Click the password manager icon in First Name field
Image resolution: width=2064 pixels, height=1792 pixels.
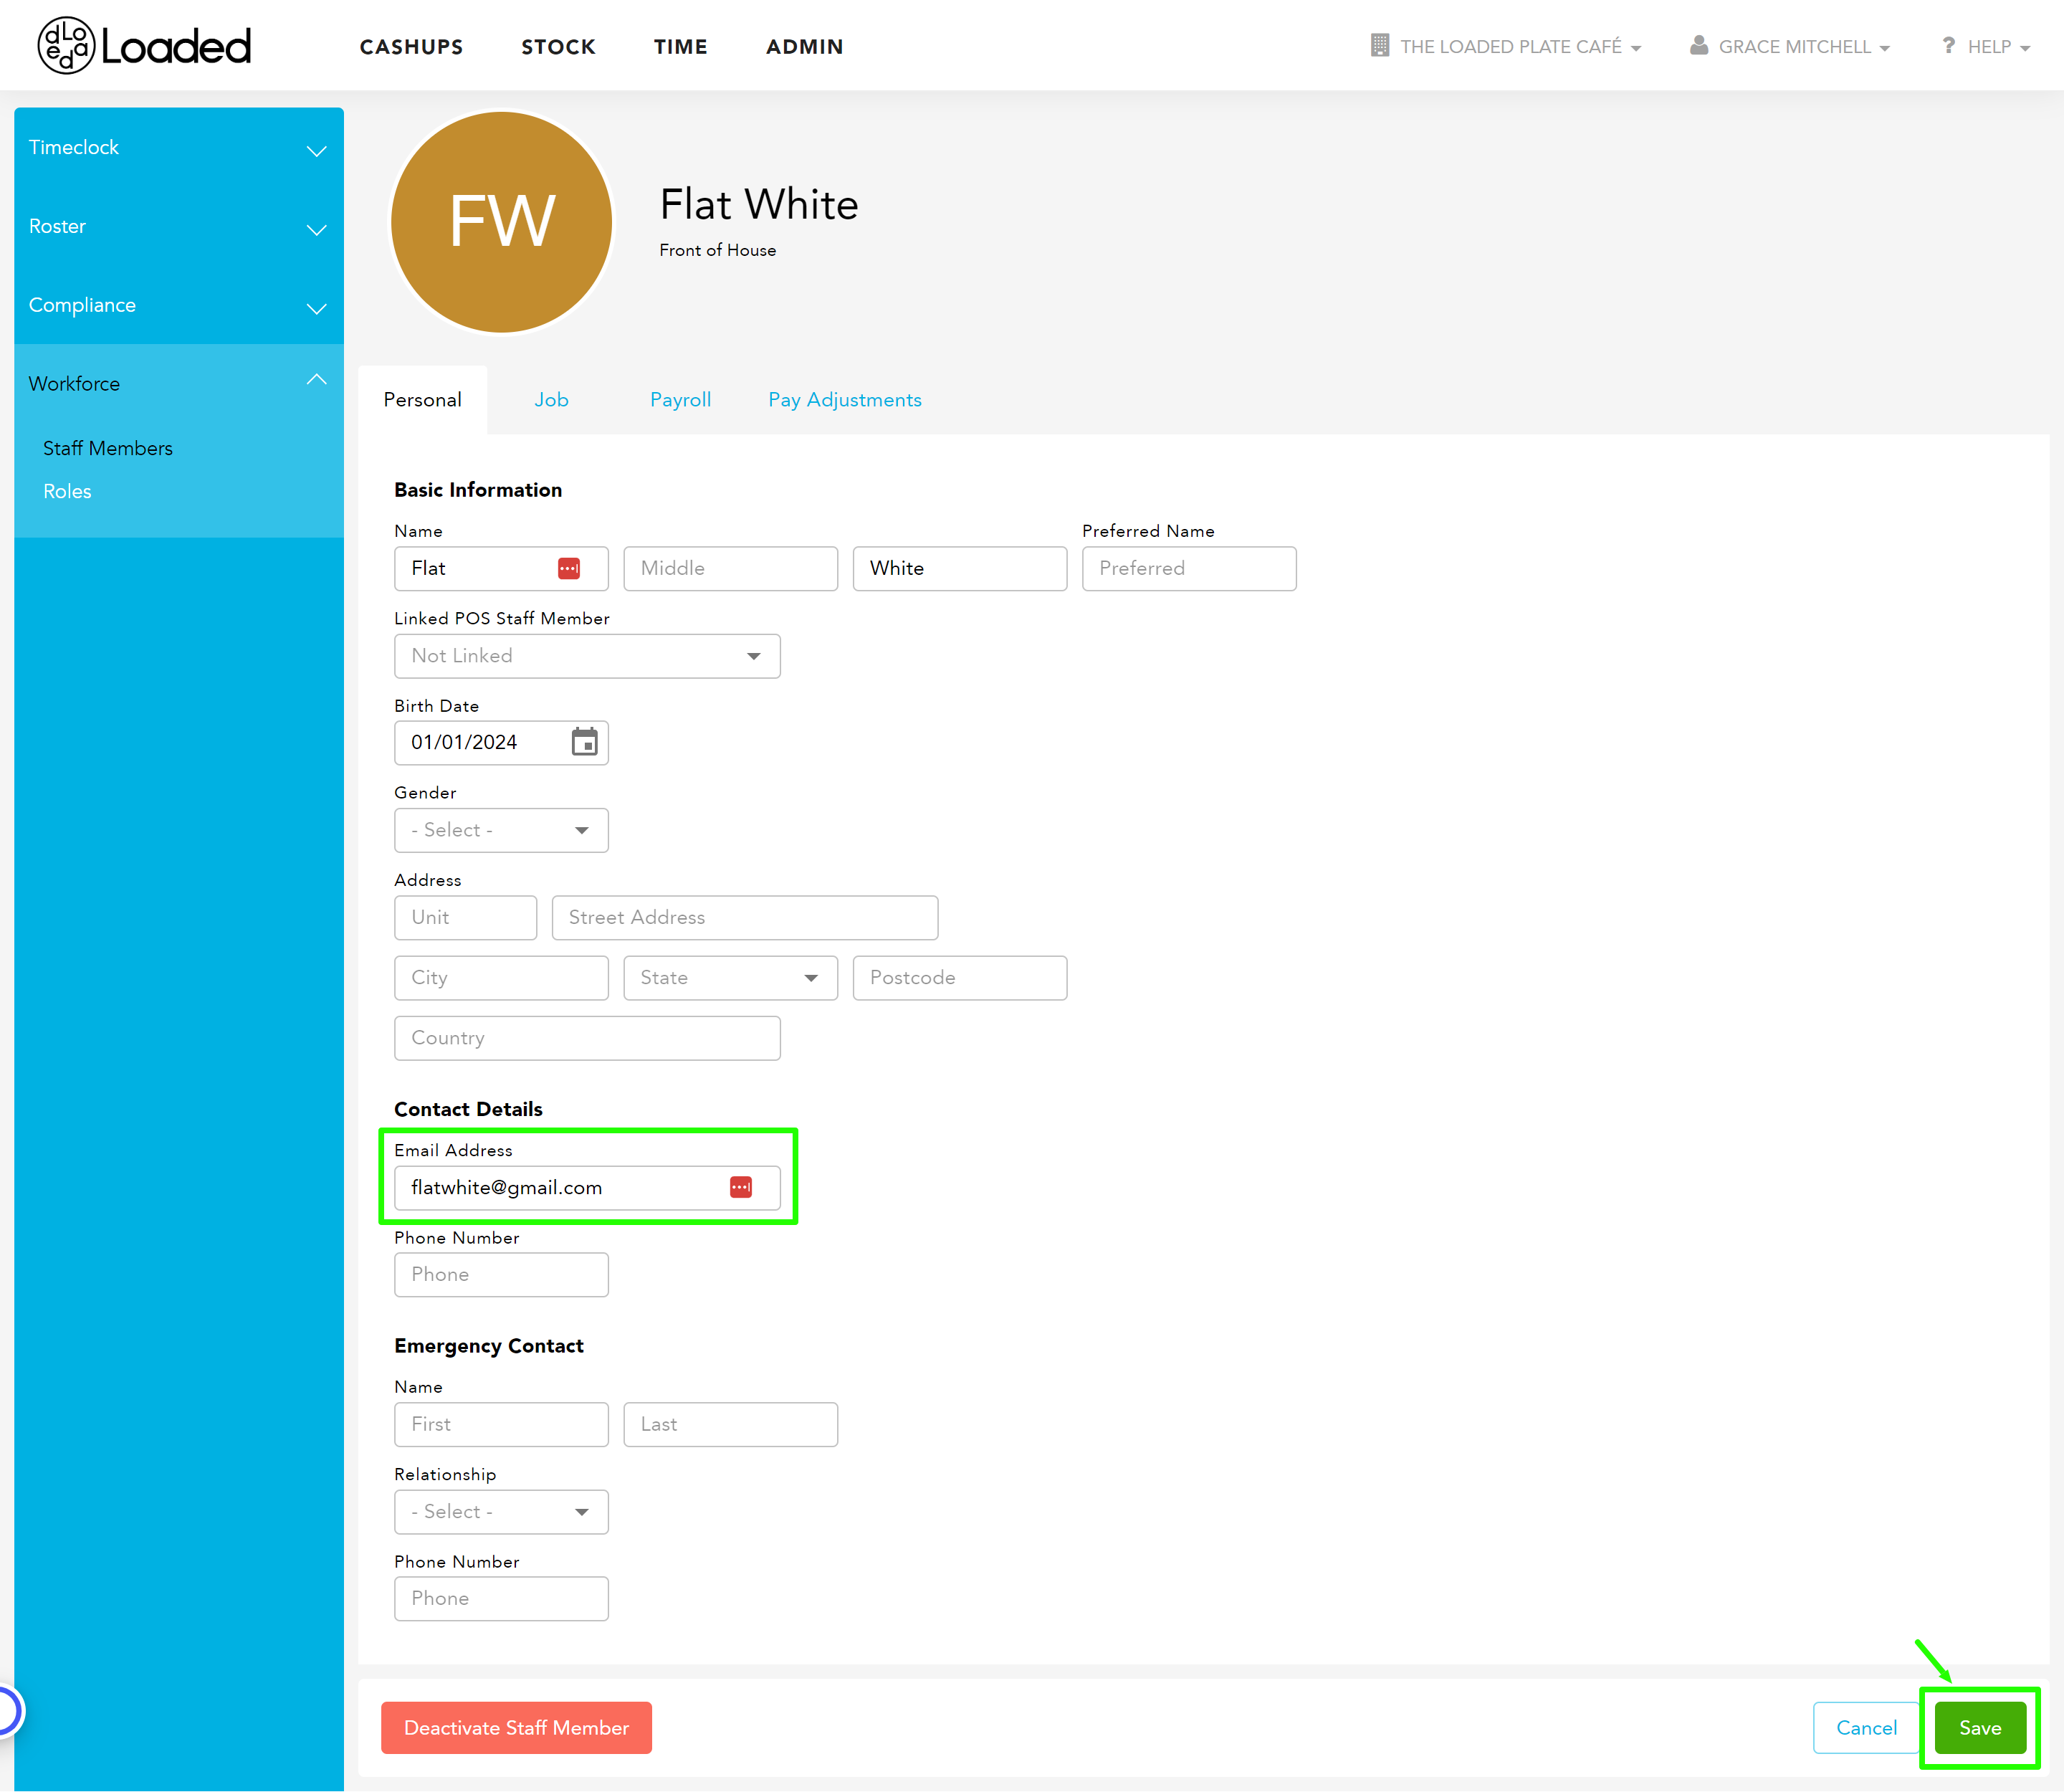(569, 568)
